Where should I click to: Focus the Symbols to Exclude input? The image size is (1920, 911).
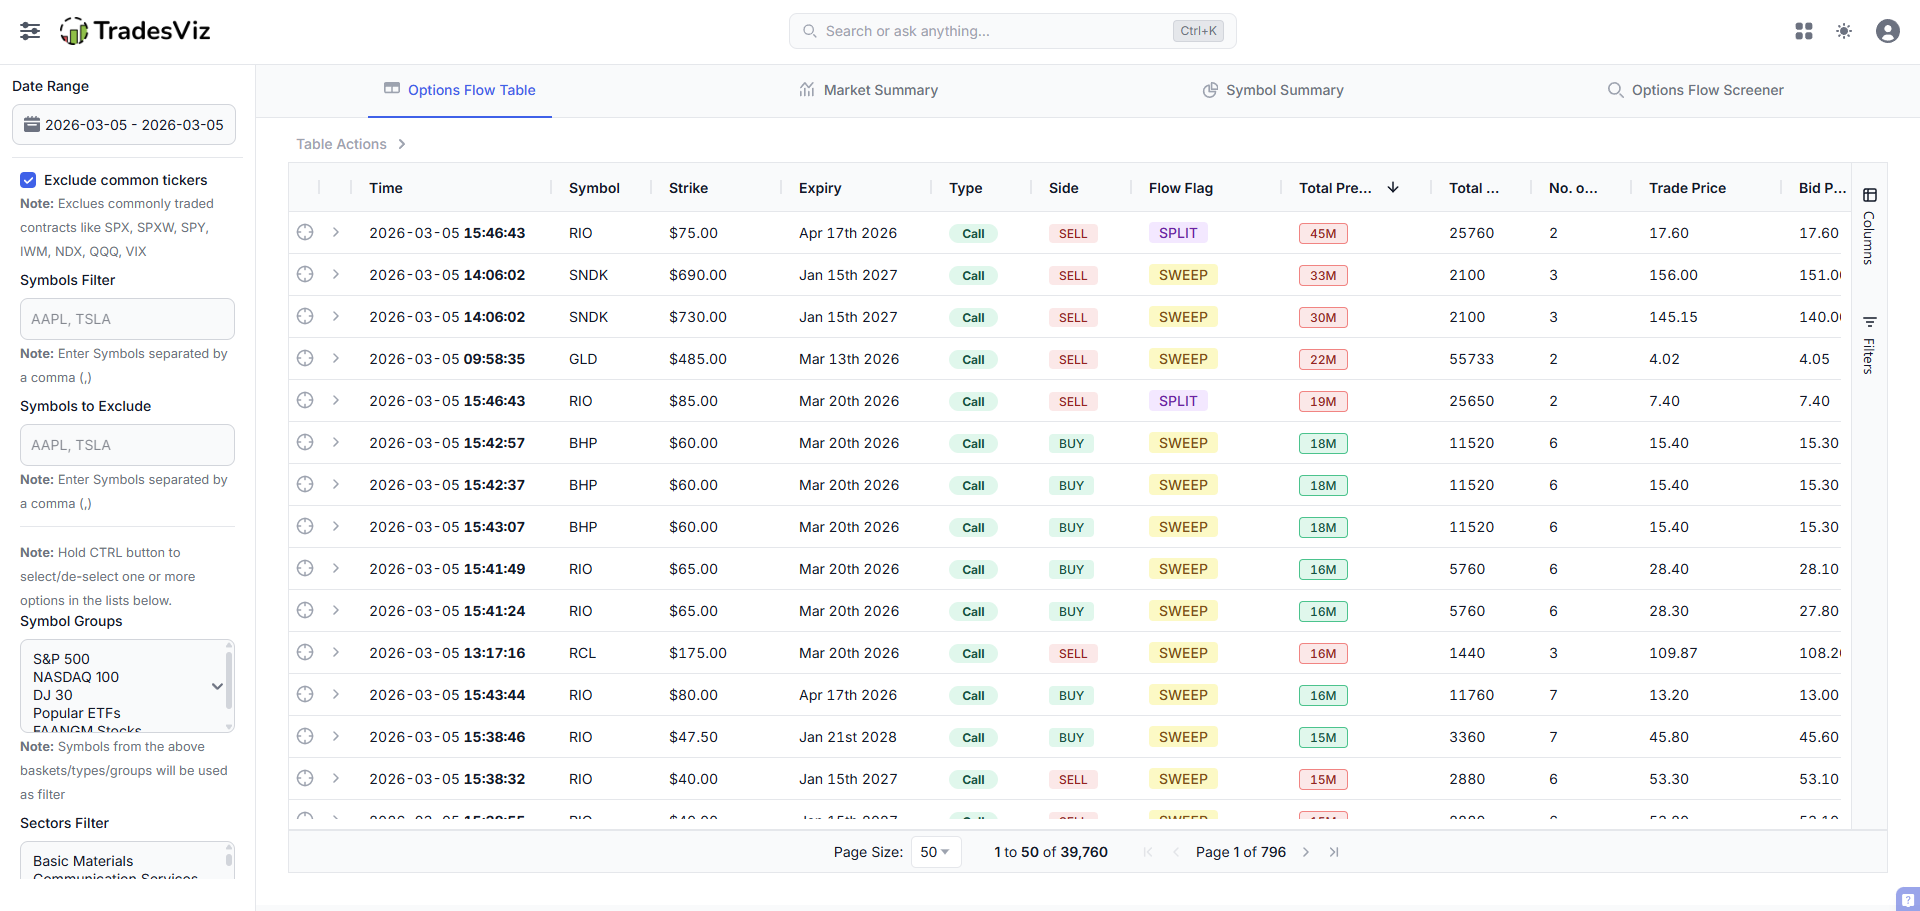click(127, 445)
